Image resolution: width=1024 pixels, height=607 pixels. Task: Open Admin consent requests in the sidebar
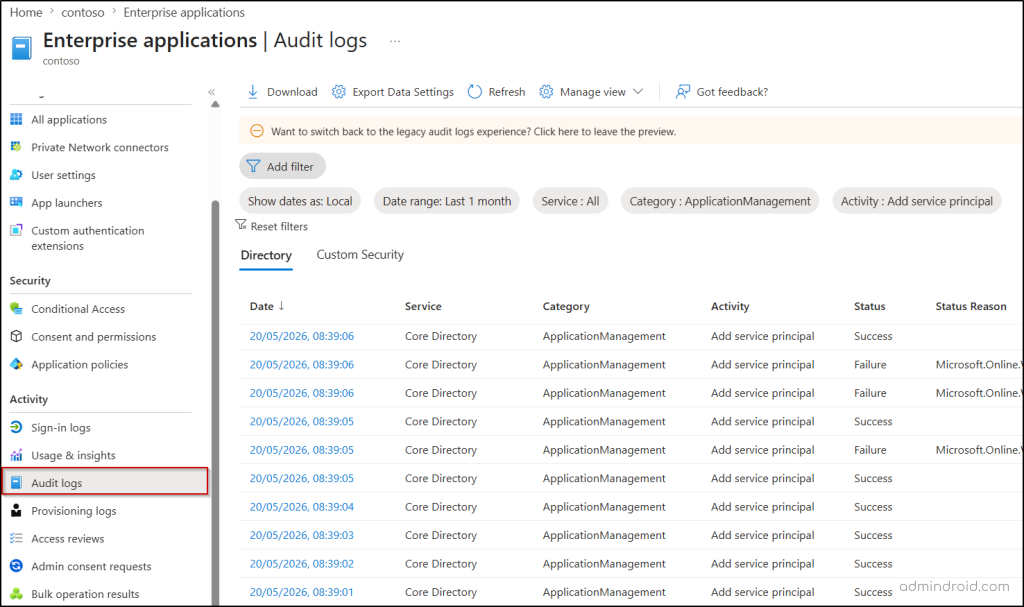[x=91, y=566]
